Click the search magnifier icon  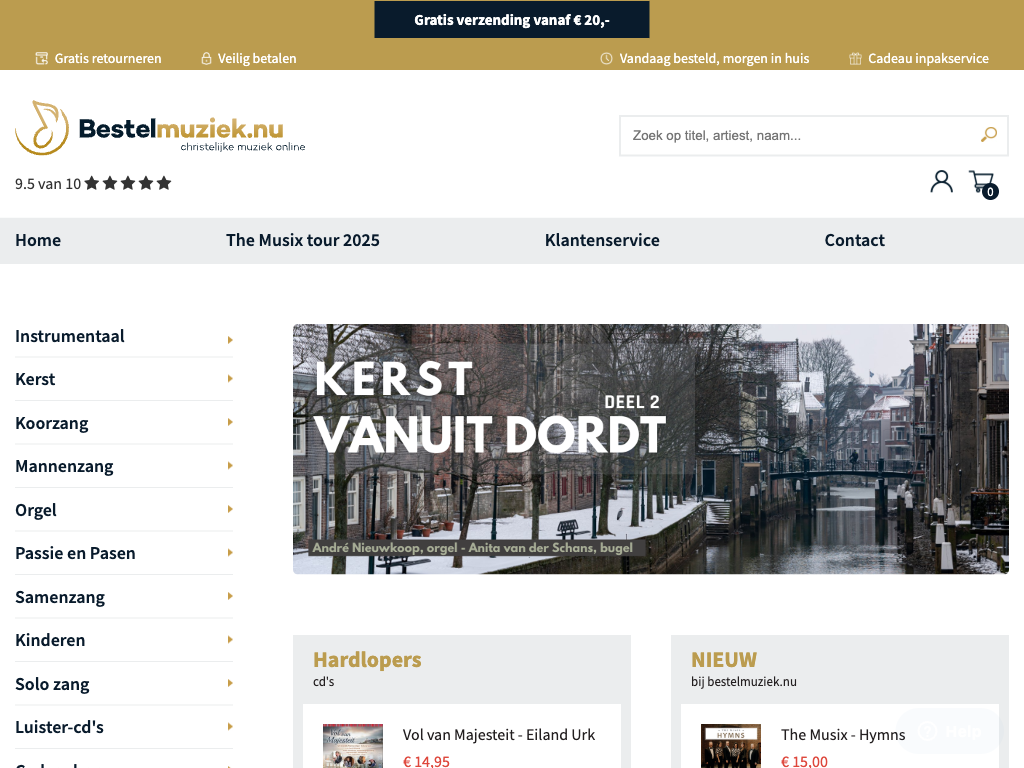click(988, 135)
